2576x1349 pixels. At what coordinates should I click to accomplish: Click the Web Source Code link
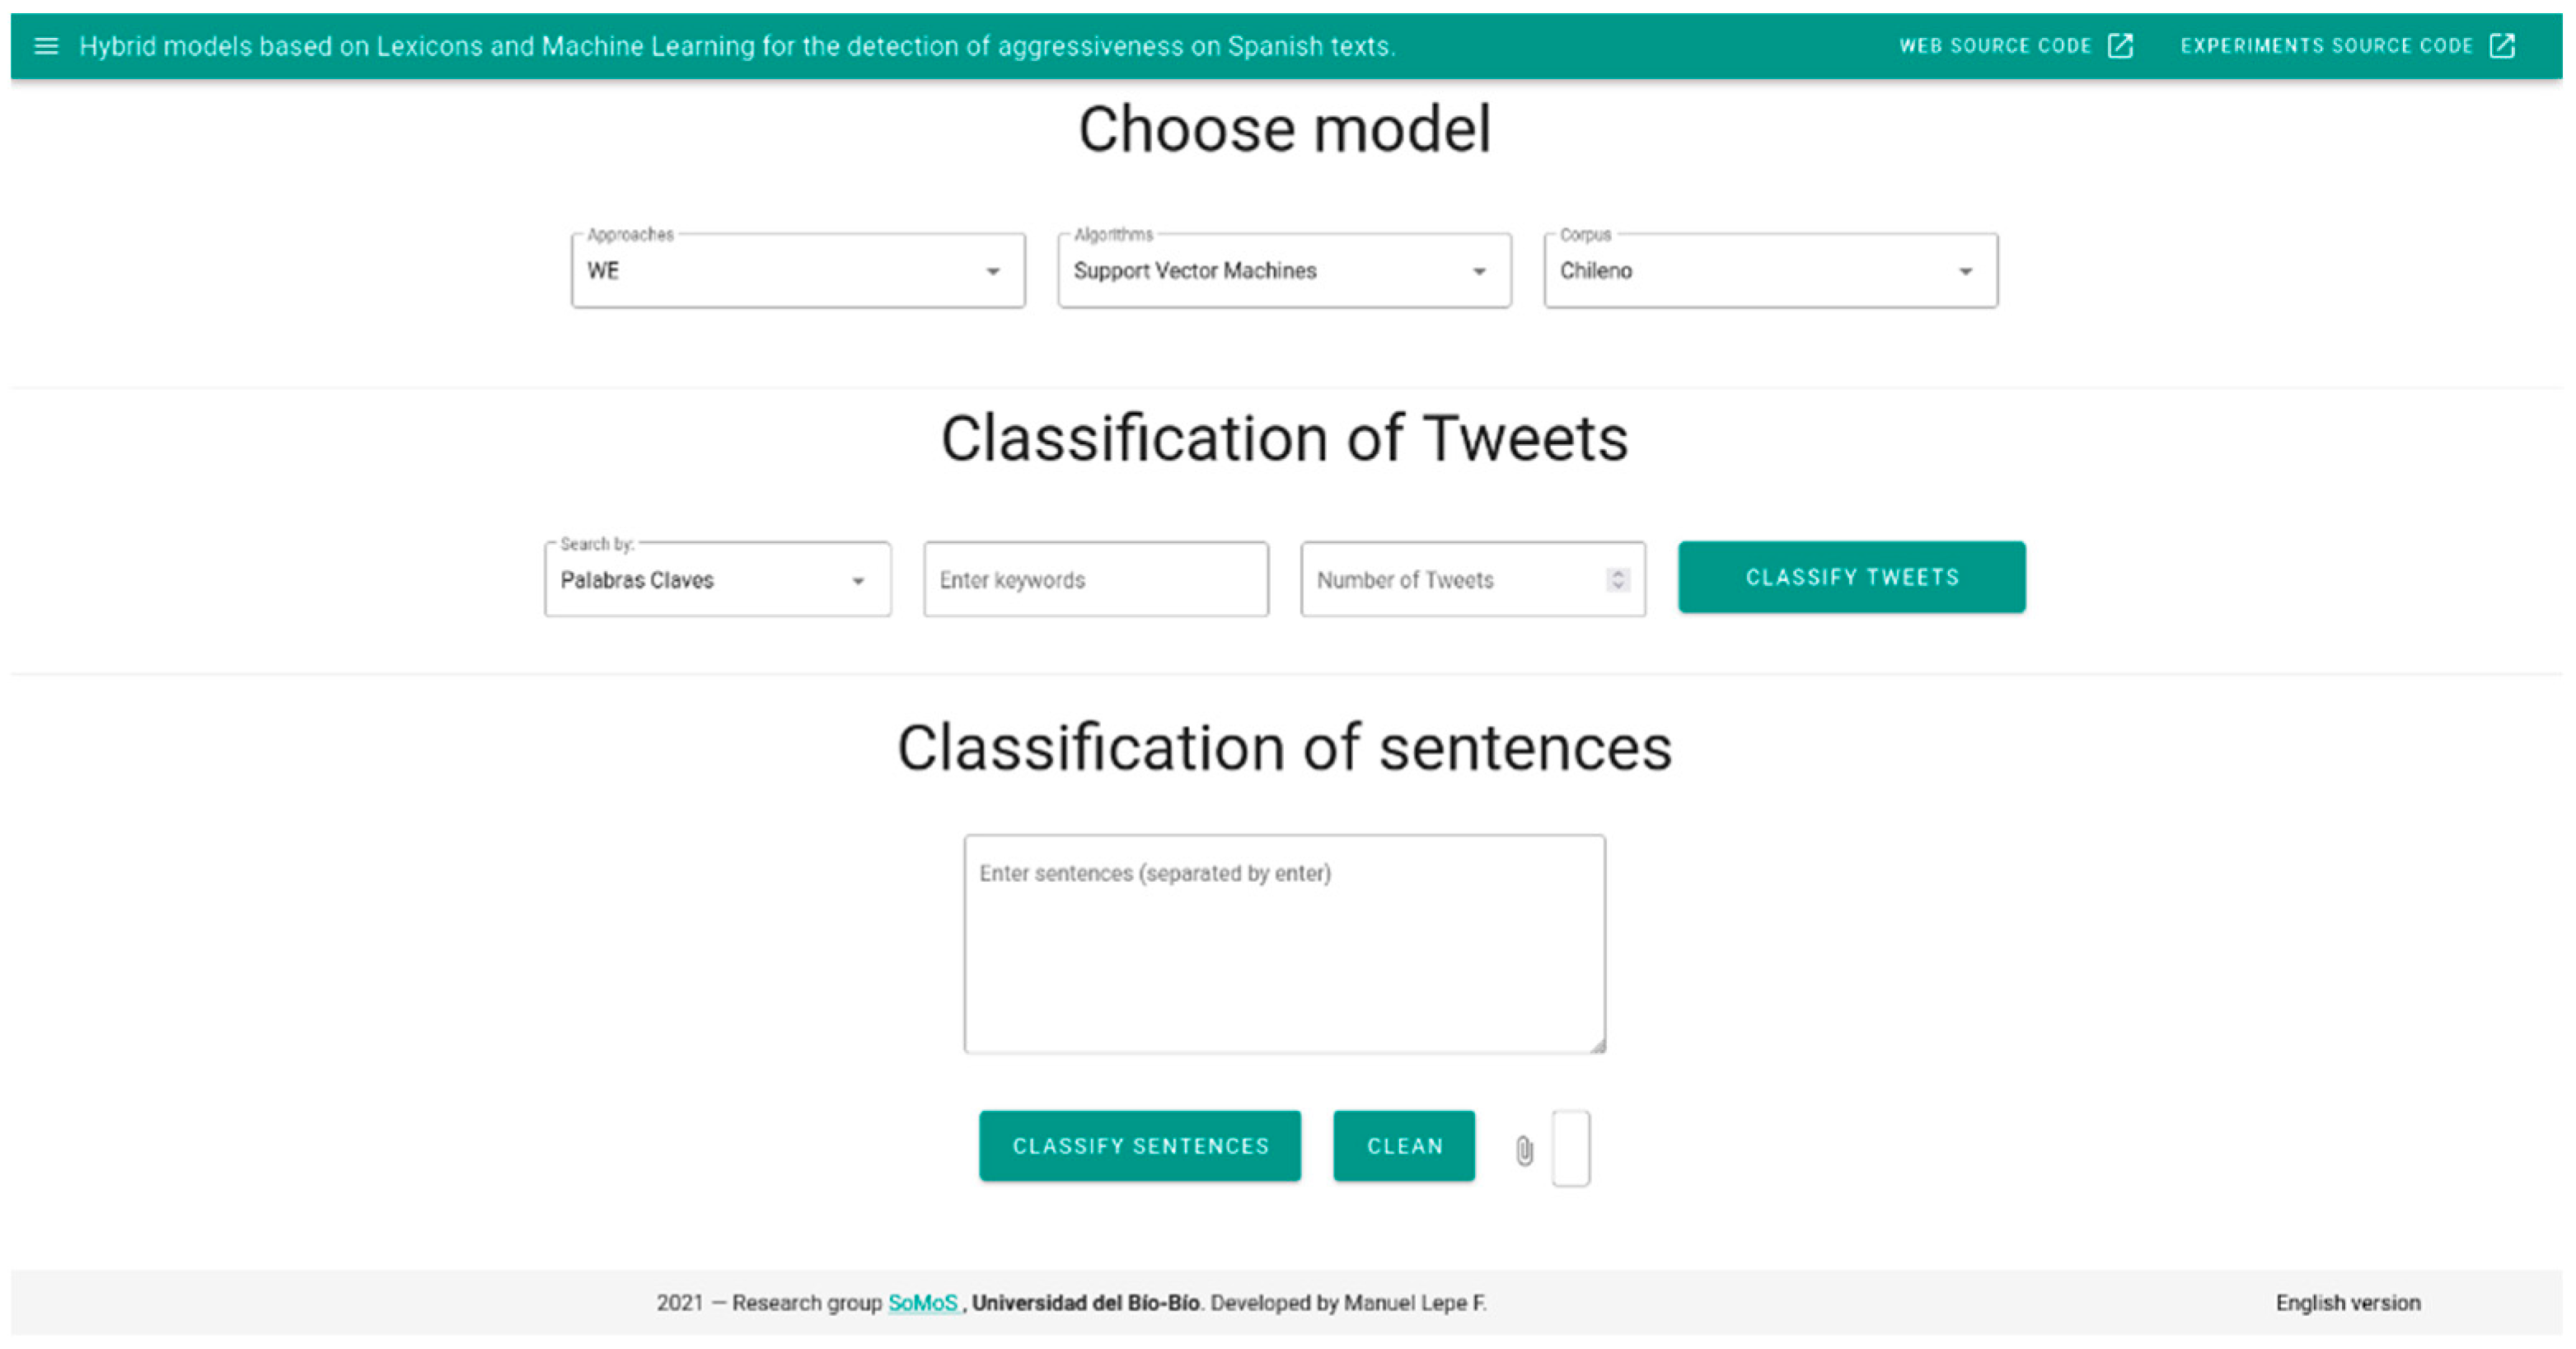pos(1995,46)
